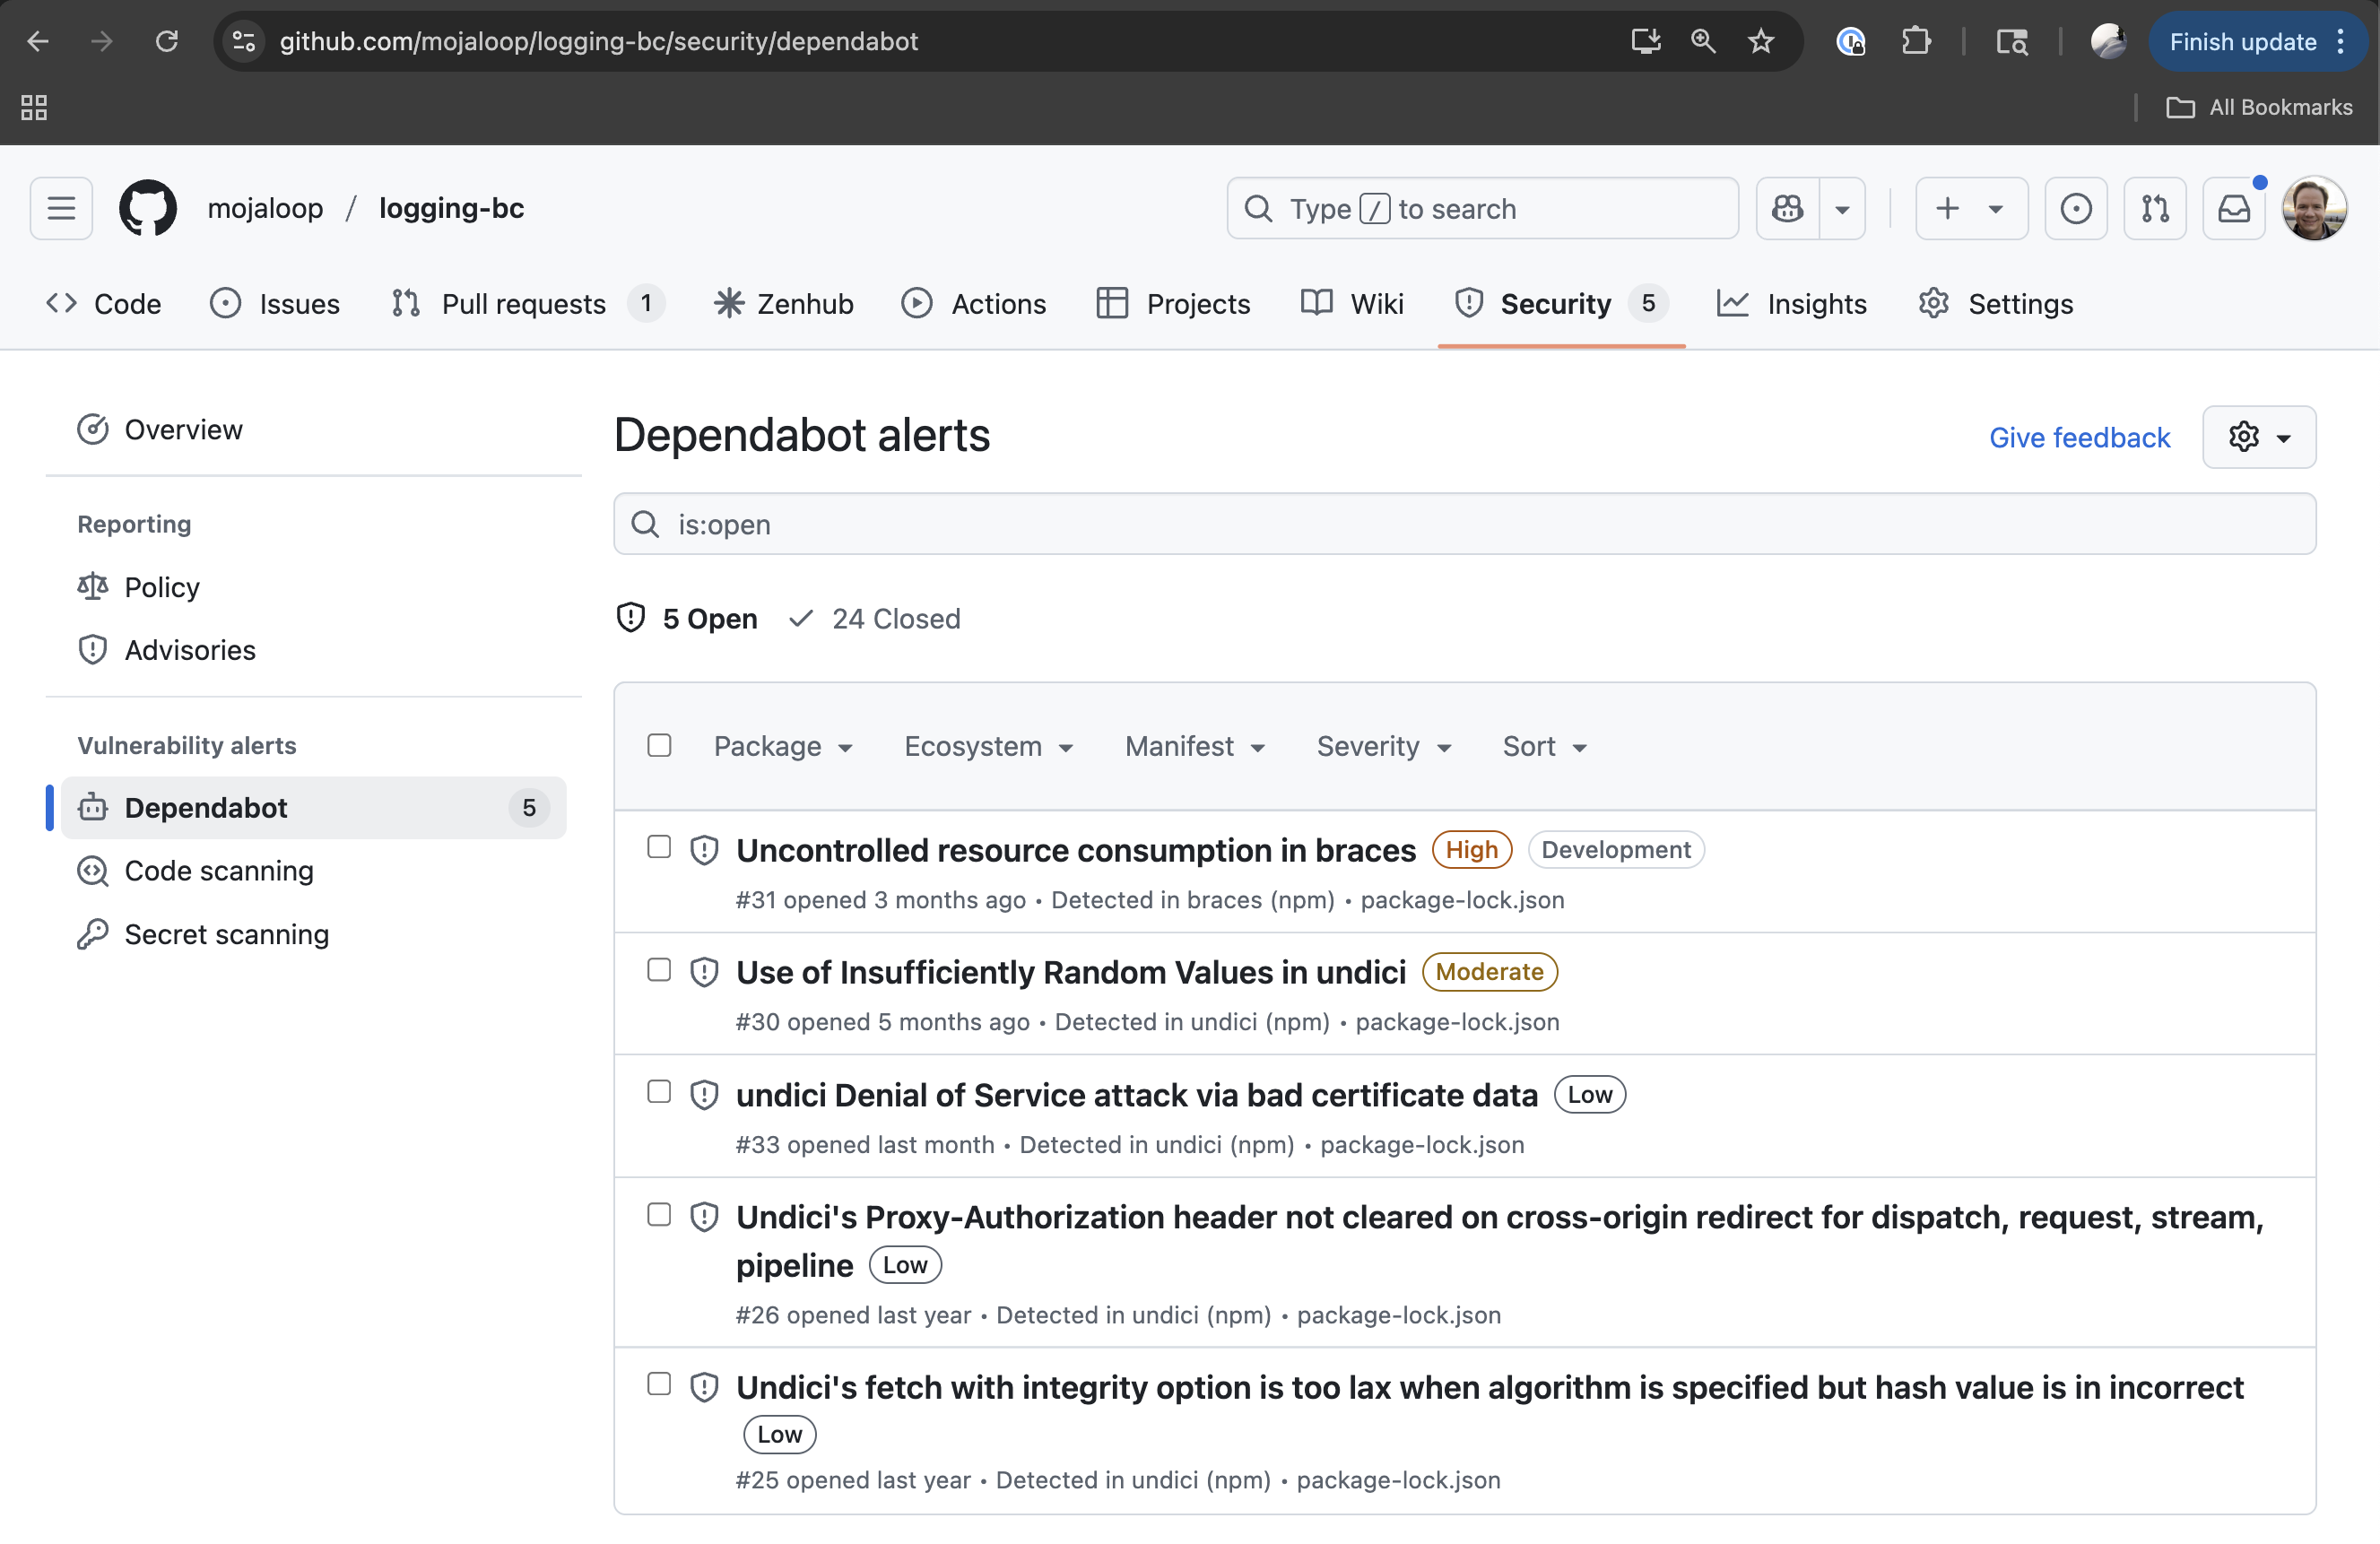Screen dimensions: 2380x1544
Task: Expand the Copilot dropdown arrow
Action: click(x=1842, y=208)
